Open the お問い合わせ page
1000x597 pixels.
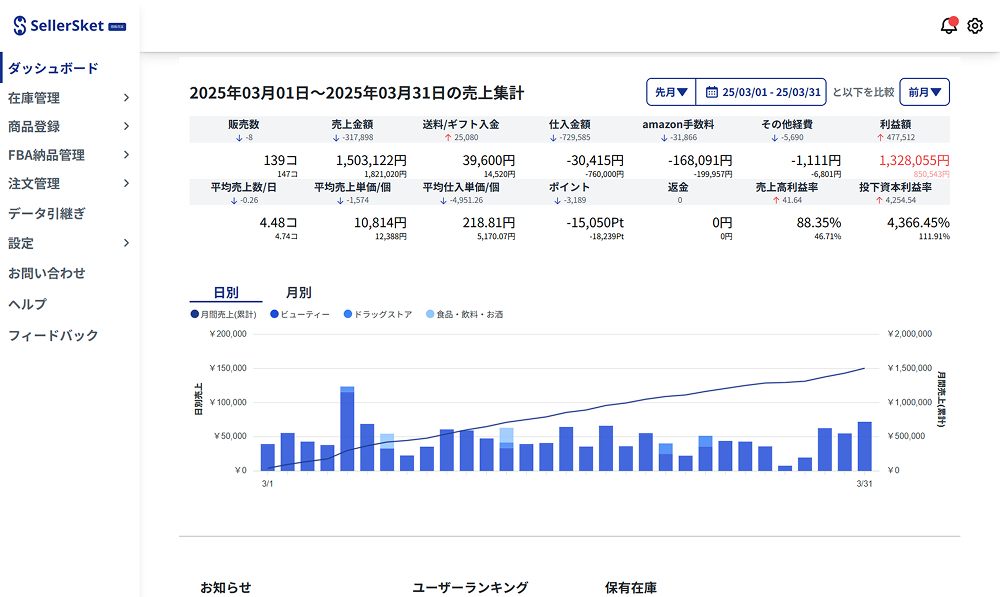(47, 273)
